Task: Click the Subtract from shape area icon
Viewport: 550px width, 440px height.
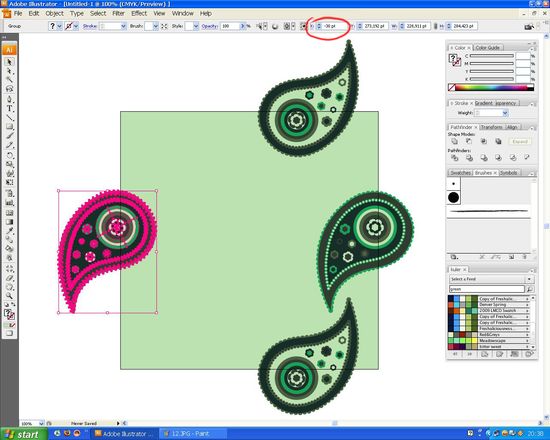Action: pyautogui.click(x=469, y=141)
